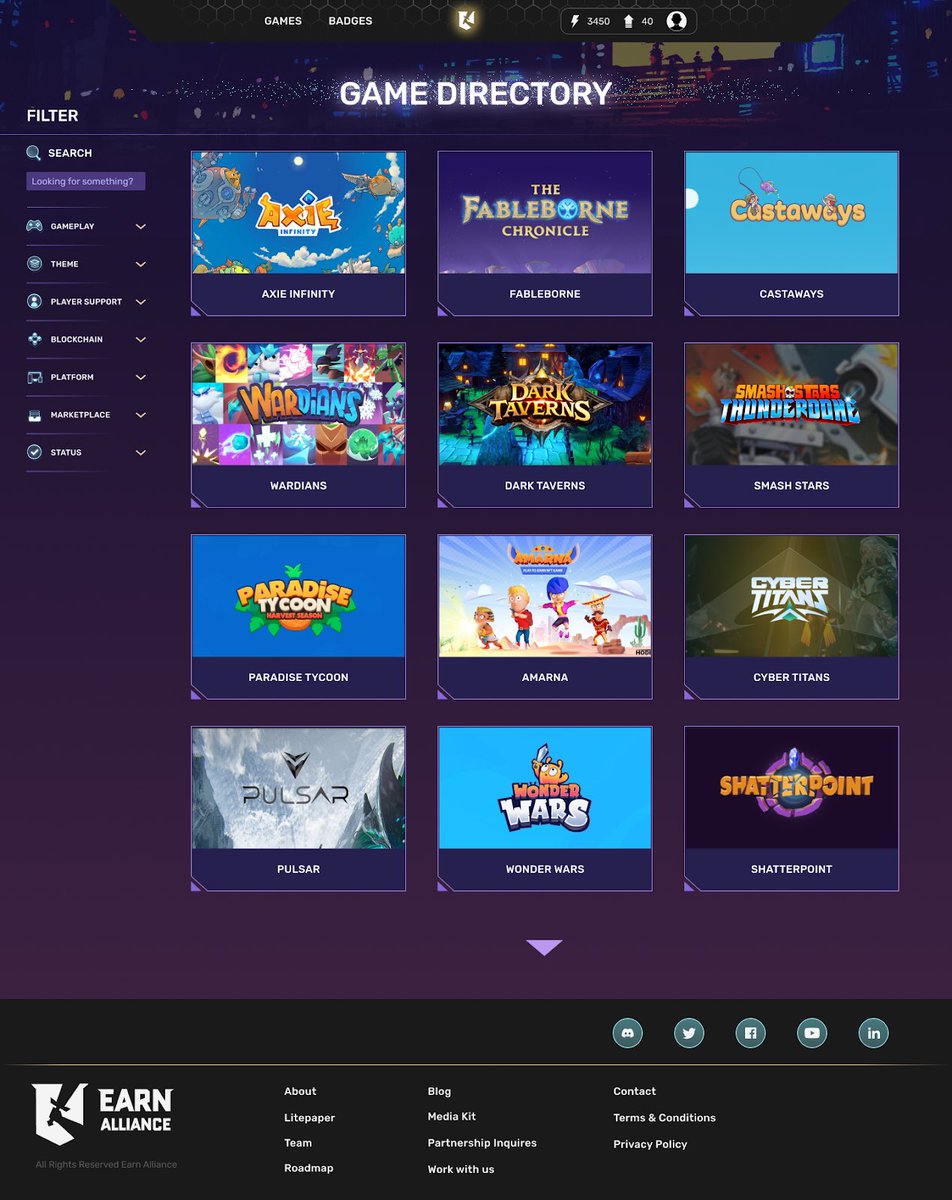Click the SEARCH label in the filter panel
This screenshot has height=1200, width=952.
tap(70, 153)
